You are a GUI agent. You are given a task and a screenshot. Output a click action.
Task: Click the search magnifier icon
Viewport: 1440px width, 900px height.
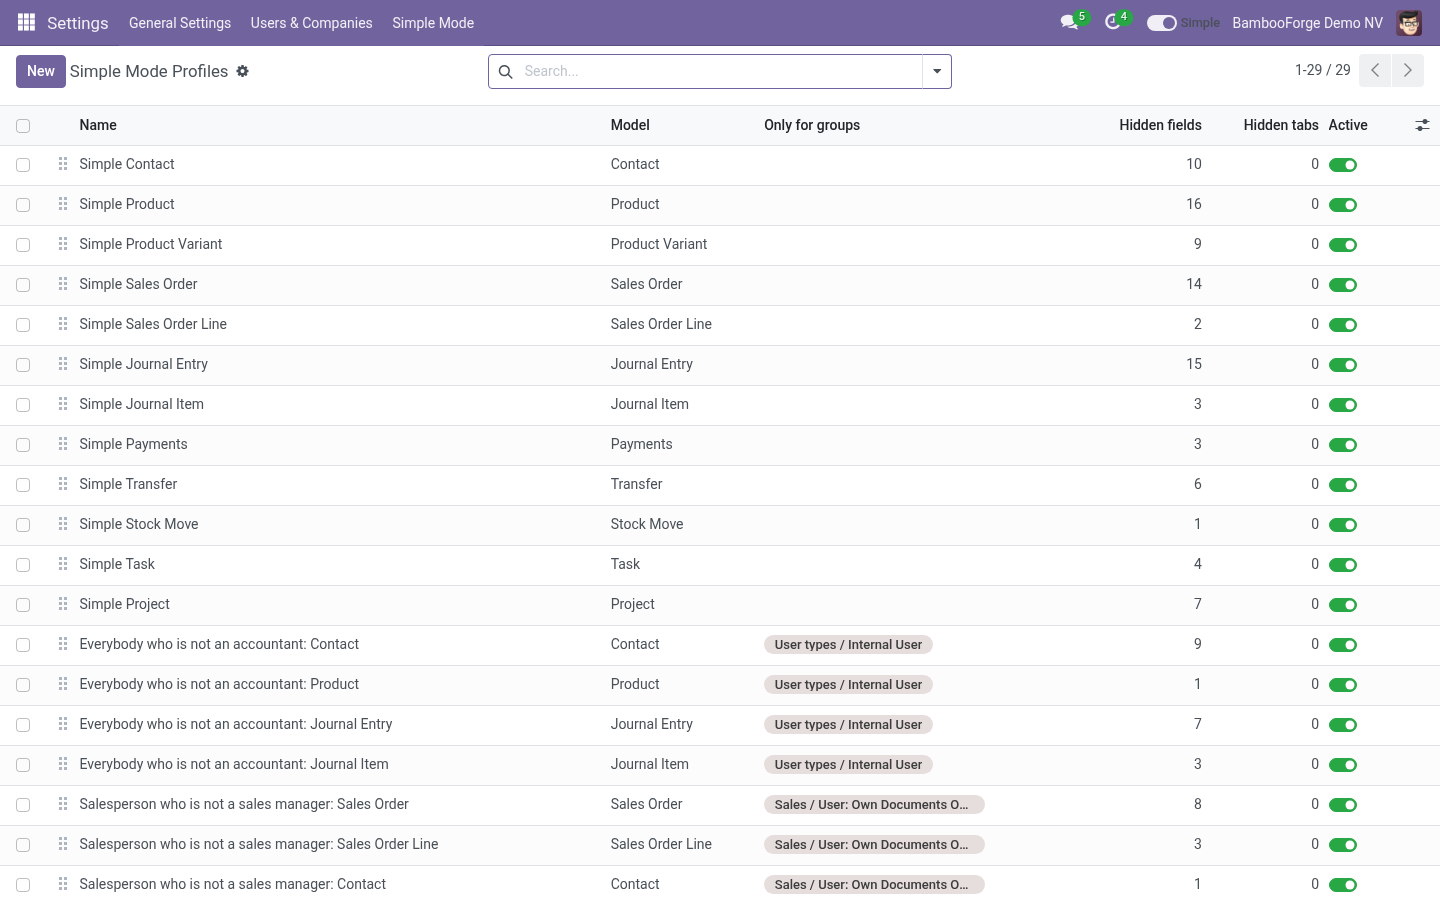(505, 71)
